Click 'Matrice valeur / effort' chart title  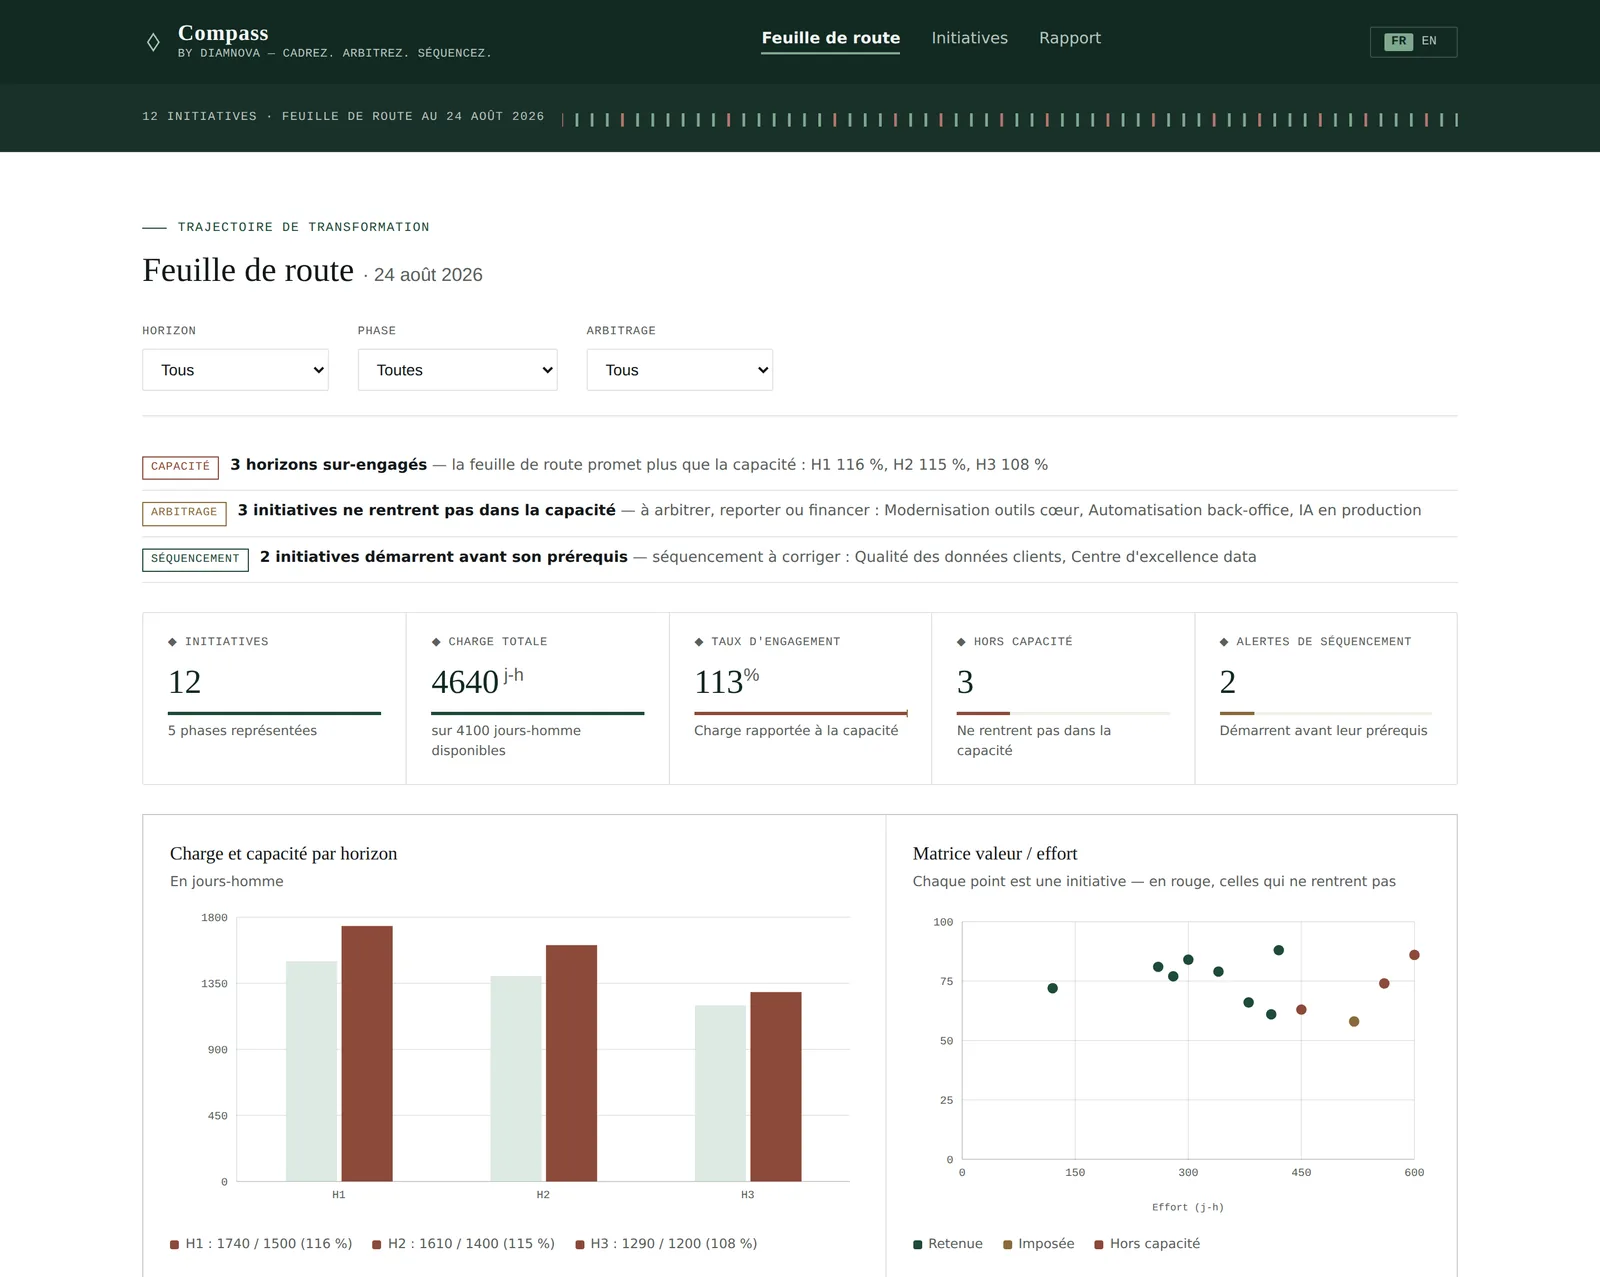point(995,854)
